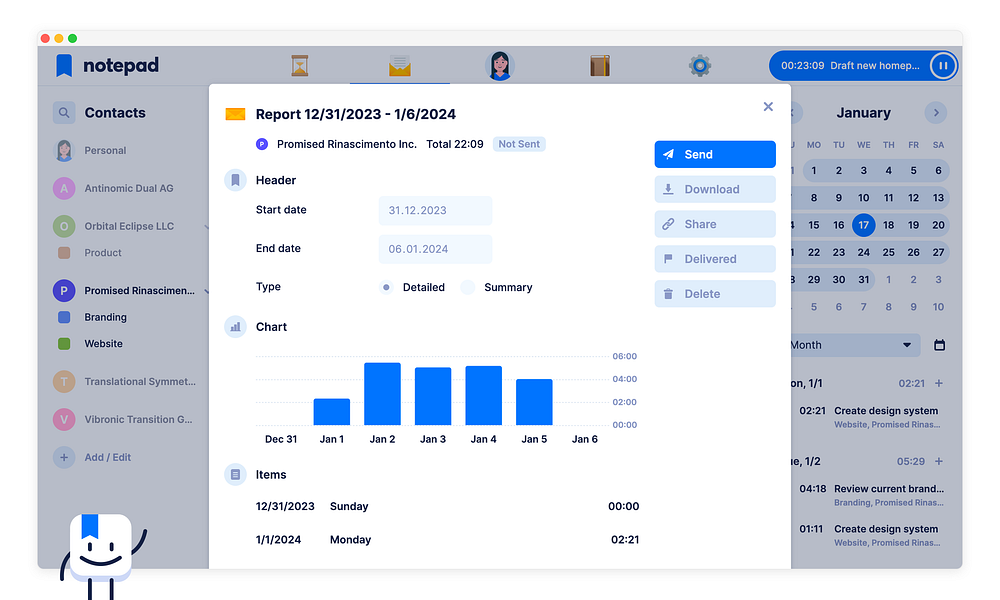Click the Download button
Image resolution: width=1000 pixels, height=600 pixels.
tap(715, 189)
